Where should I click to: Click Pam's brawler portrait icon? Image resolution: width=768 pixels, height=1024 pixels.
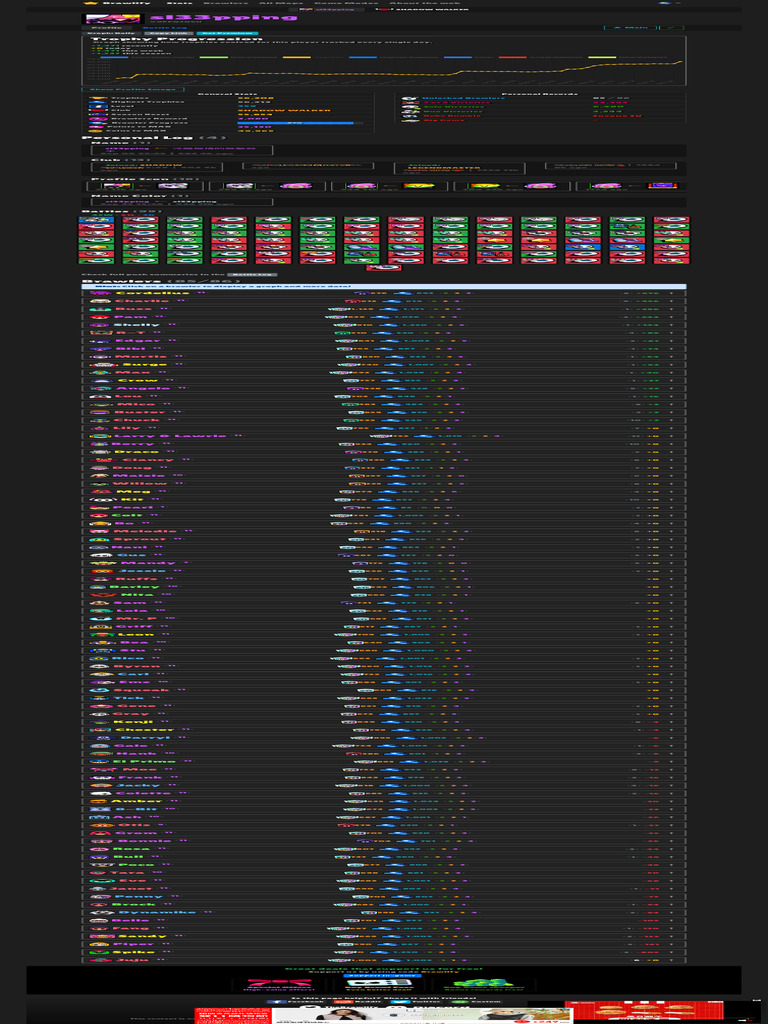pyautogui.click(x=98, y=317)
